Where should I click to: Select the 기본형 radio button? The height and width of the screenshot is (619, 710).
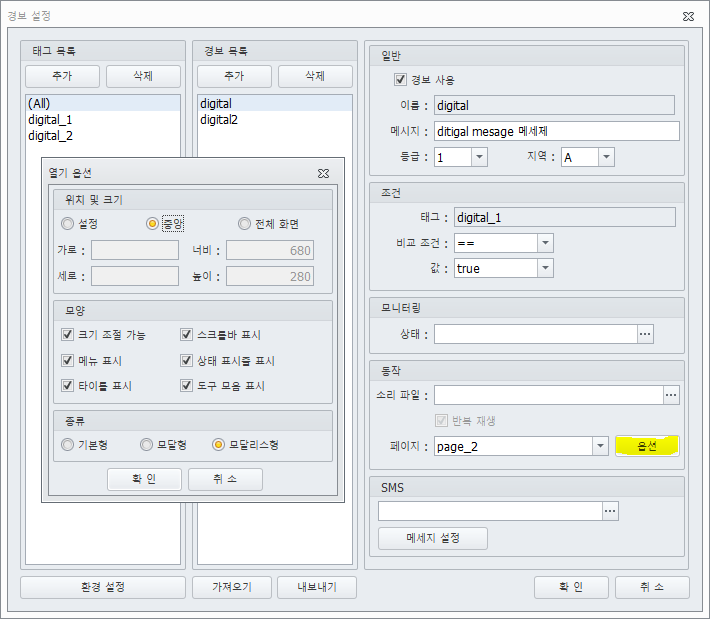pyautogui.click(x=67, y=445)
